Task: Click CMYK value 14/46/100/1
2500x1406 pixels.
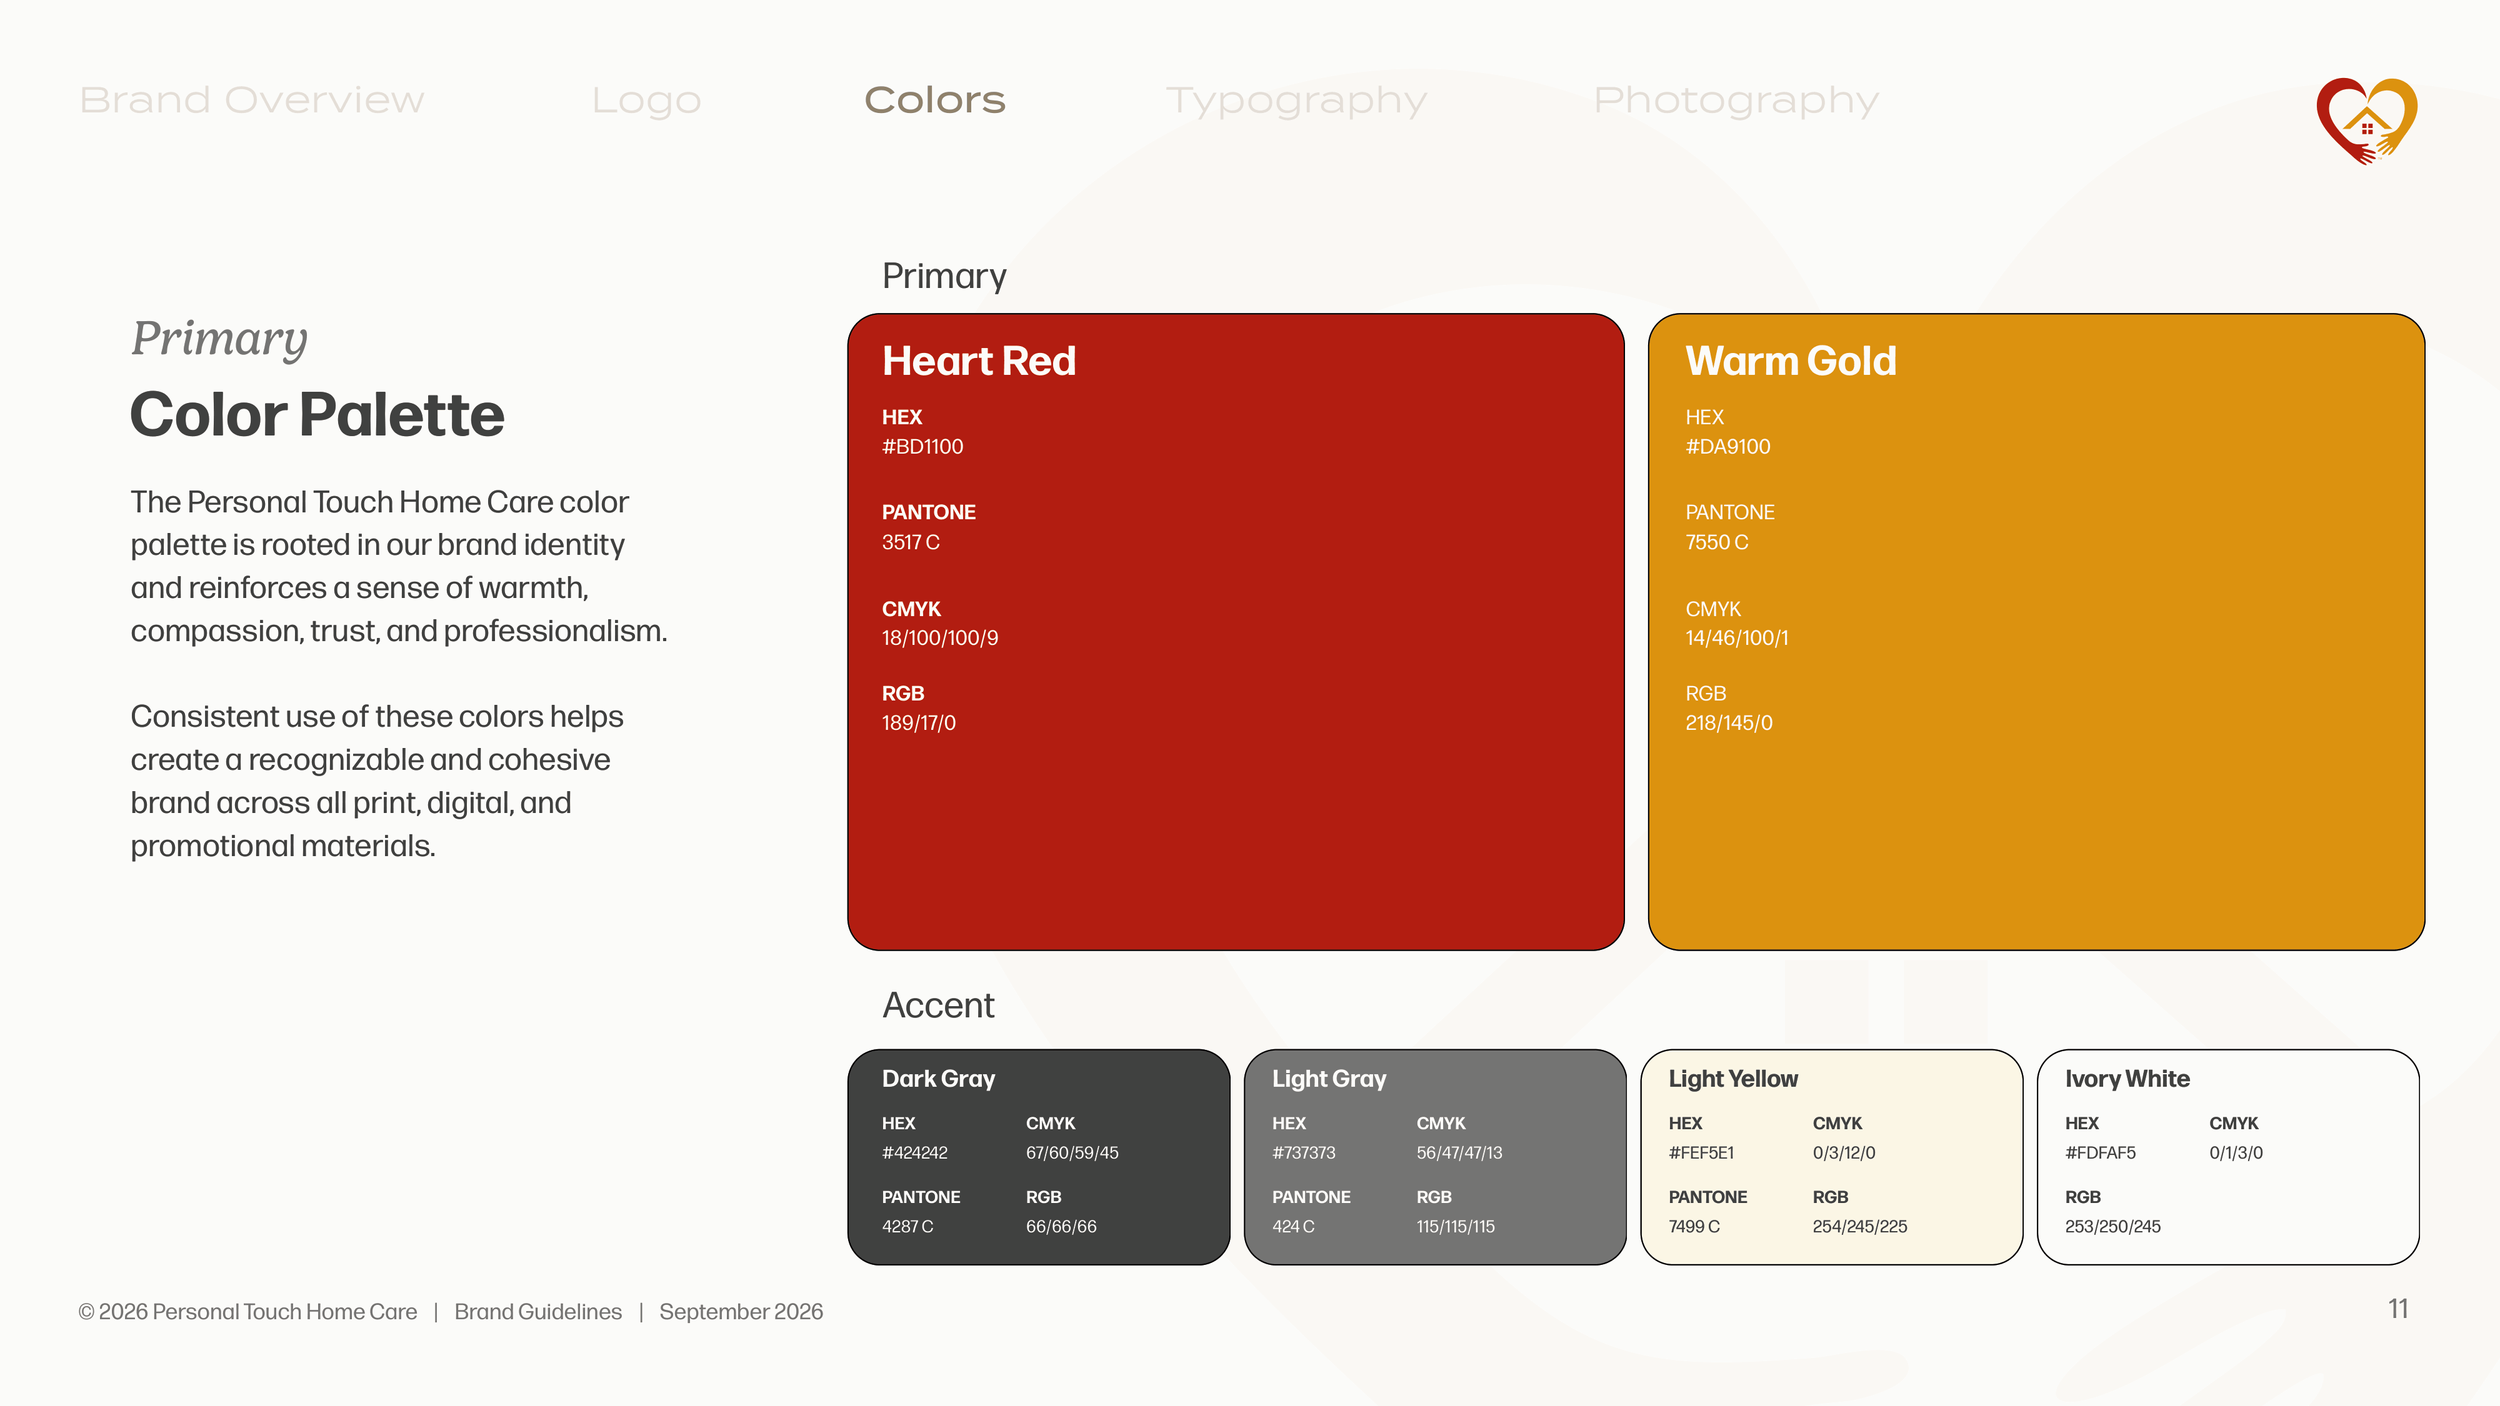Action: [1737, 638]
